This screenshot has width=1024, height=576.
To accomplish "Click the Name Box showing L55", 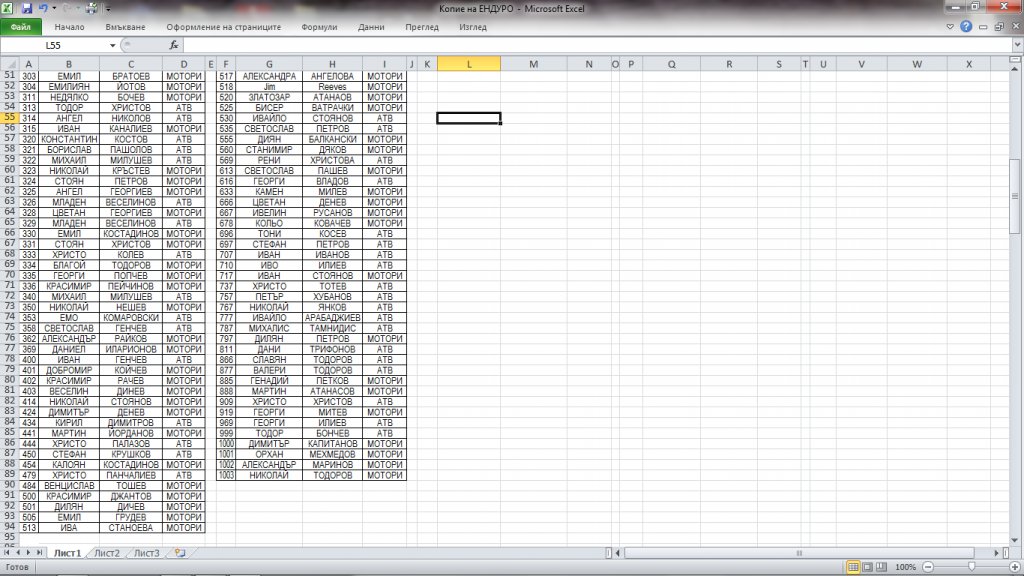I will (54, 45).
